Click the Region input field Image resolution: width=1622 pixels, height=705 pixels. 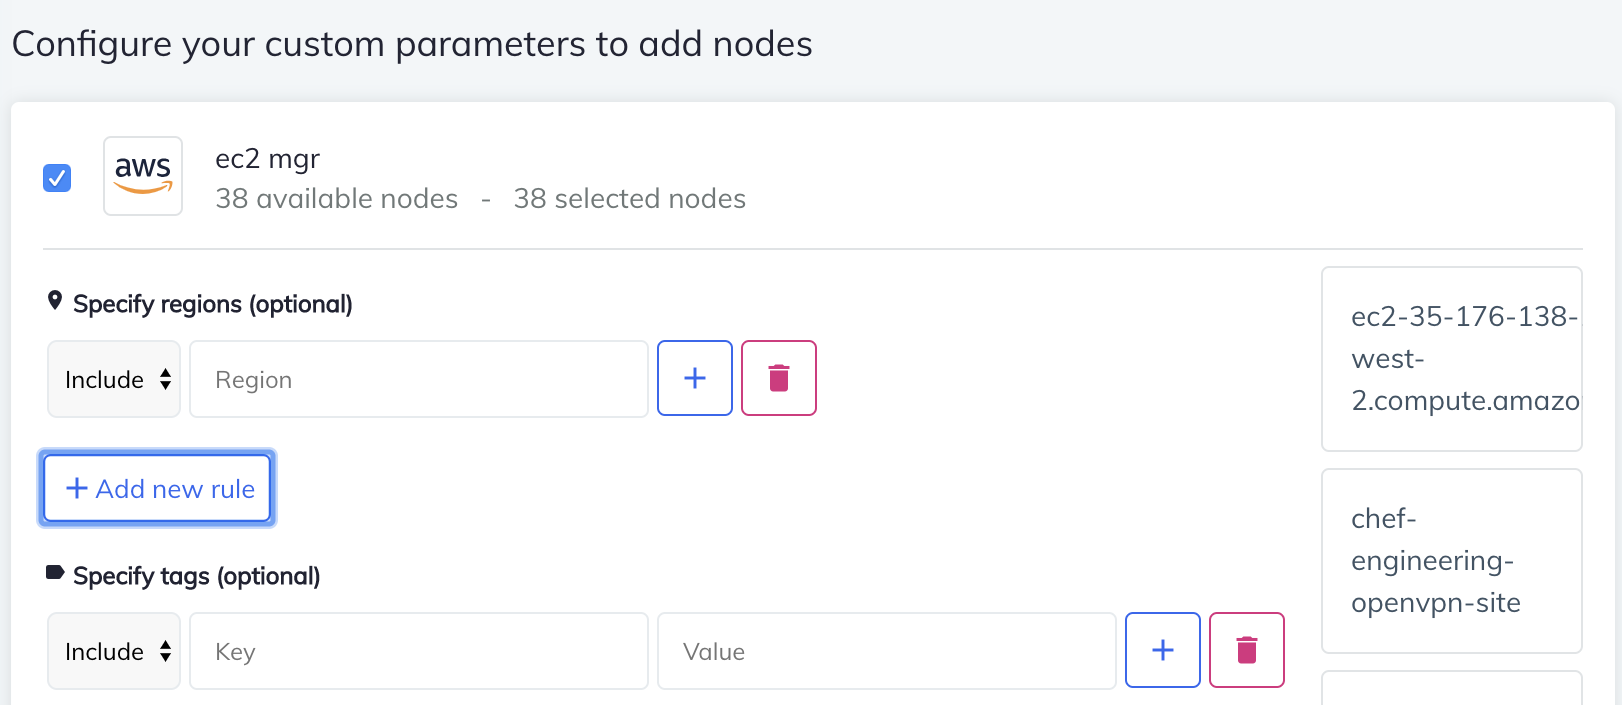point(418,379)
